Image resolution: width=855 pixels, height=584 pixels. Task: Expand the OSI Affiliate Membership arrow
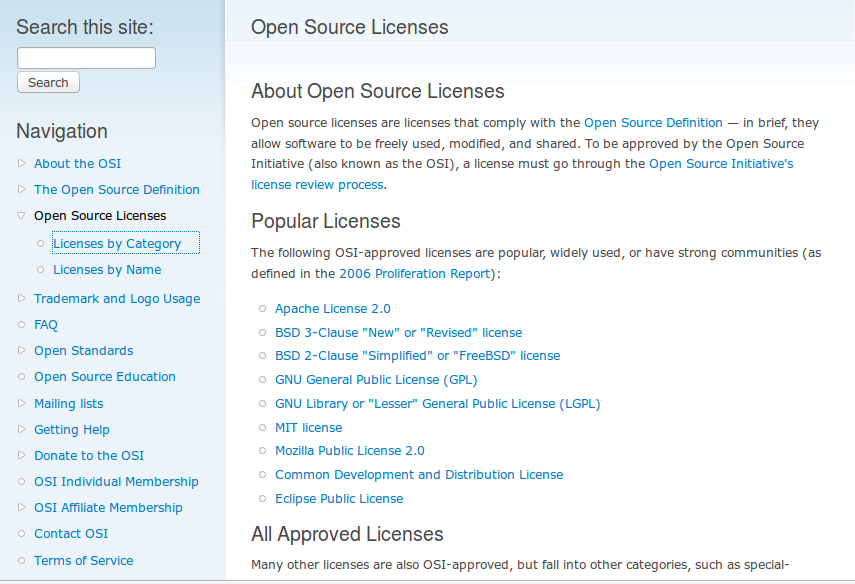pos(21,507)
